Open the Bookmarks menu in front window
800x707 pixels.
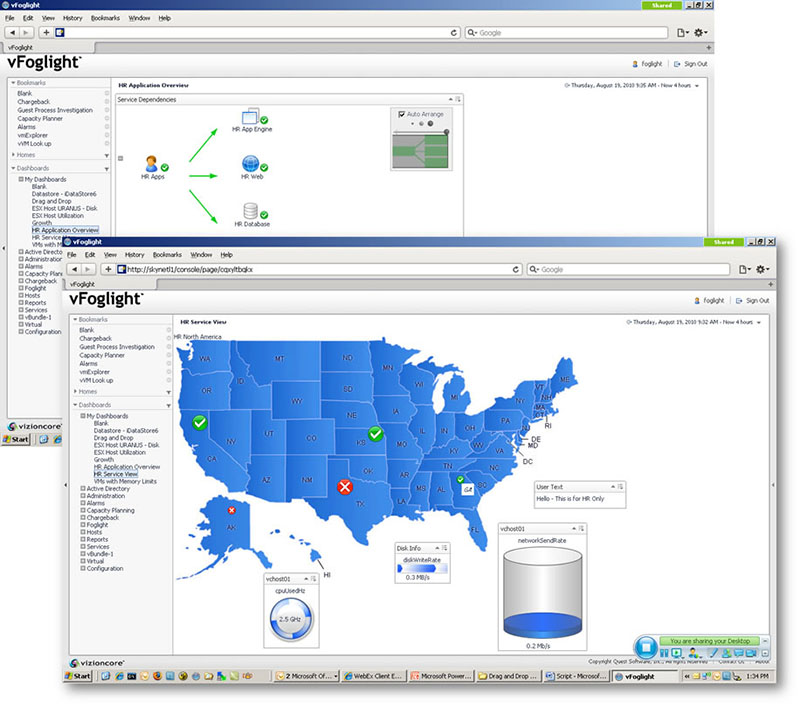(x=167, y=255)
